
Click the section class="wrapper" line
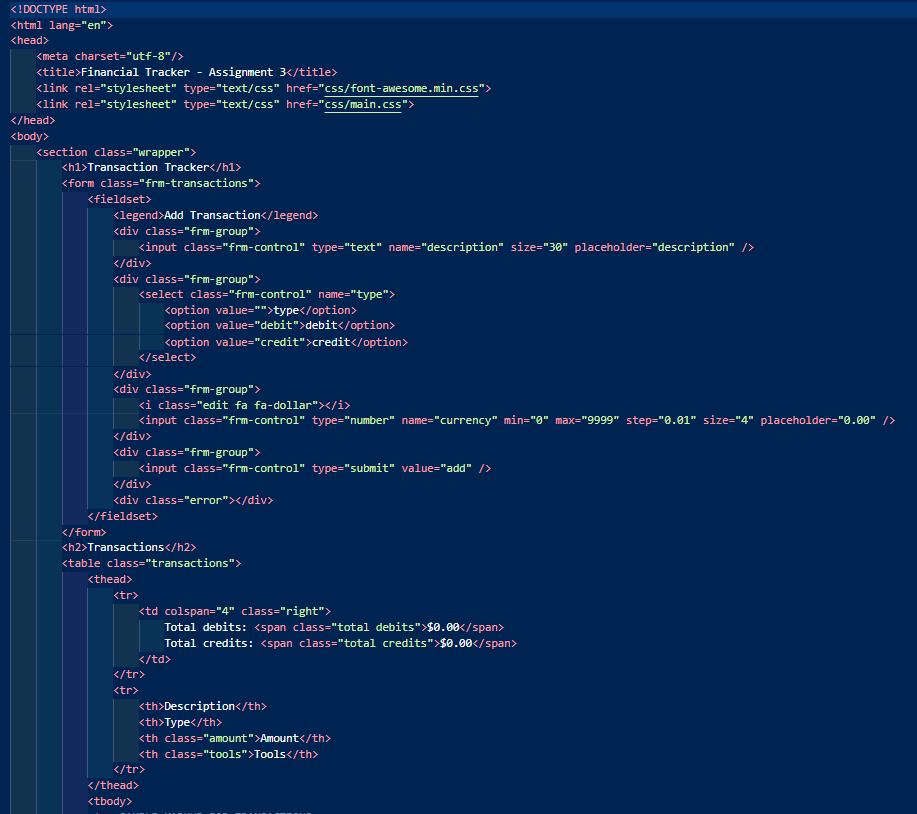click(x=116, y=152)
